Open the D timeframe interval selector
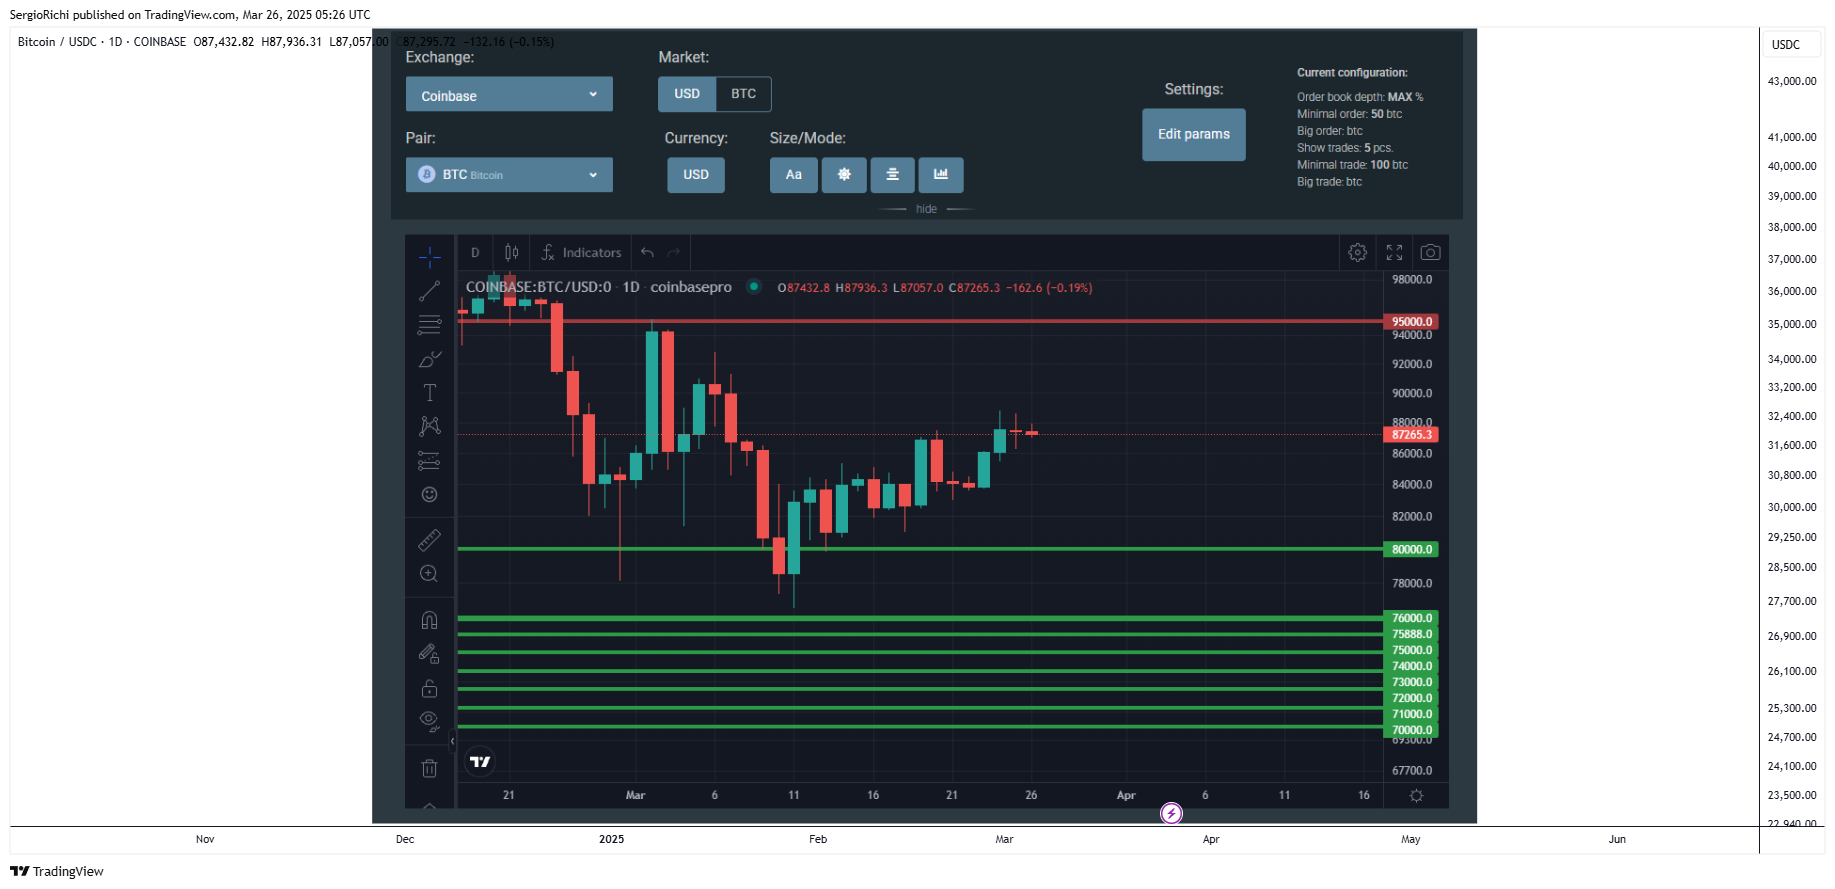1835x889 pixels. coord(475,253)
